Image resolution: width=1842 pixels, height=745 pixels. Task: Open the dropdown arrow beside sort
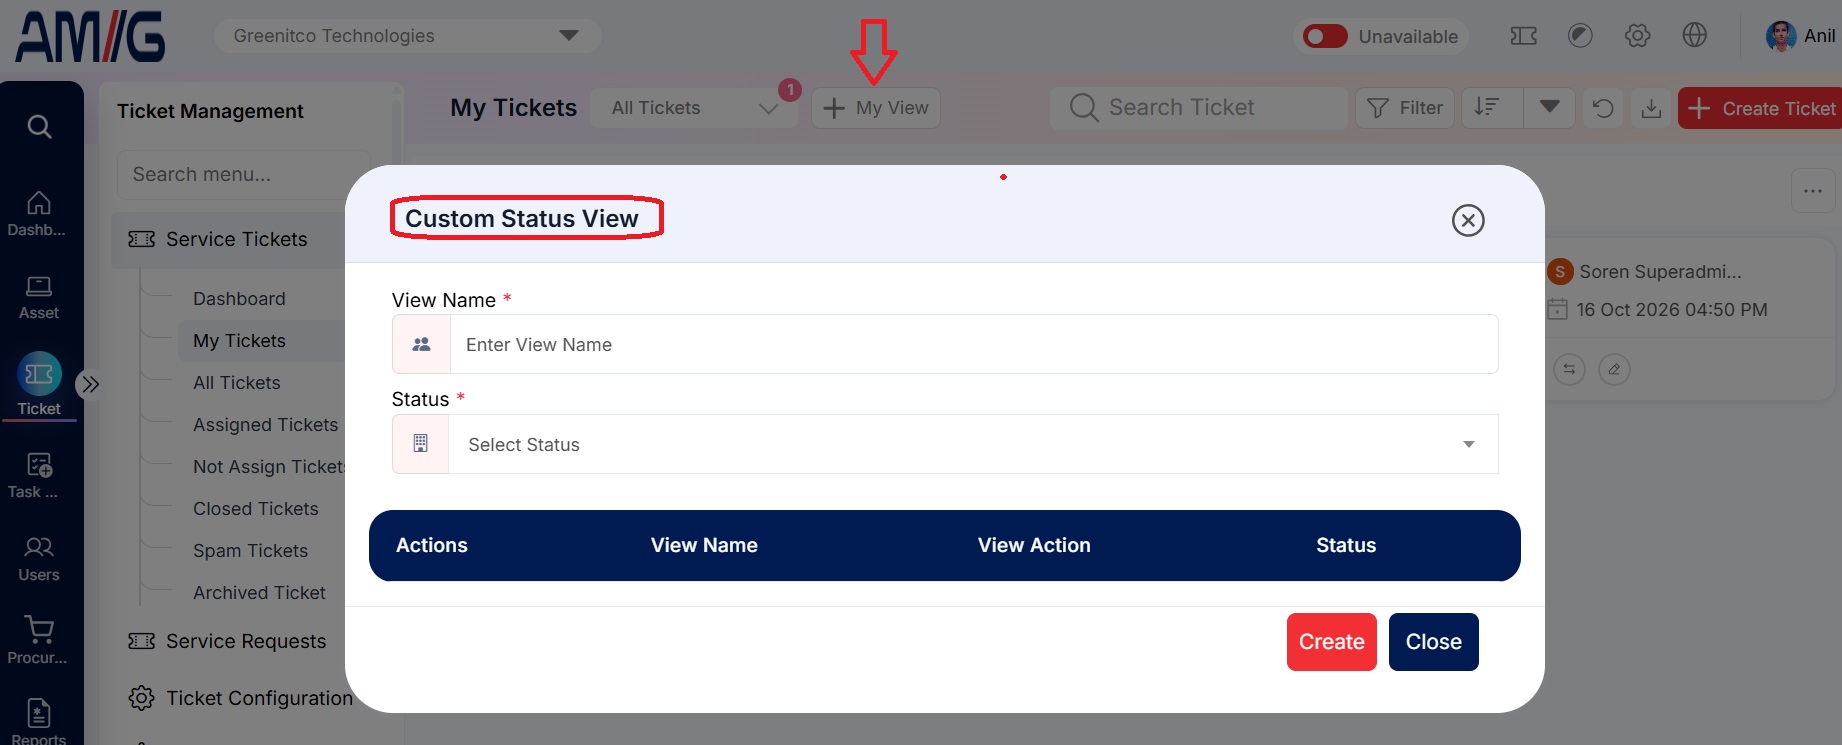1549,107
